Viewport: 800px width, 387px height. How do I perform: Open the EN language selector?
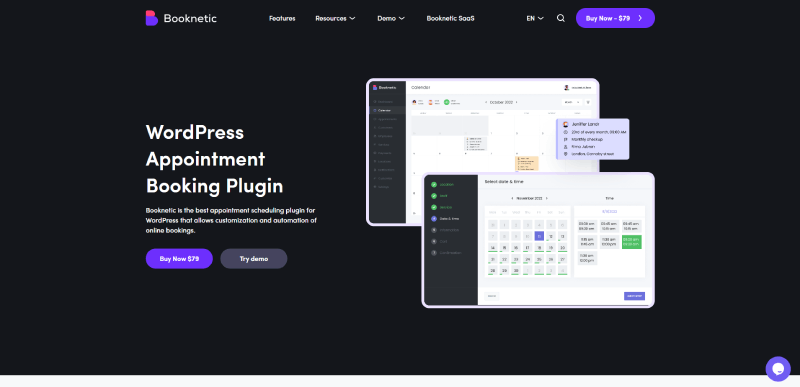tap(535, 18)
